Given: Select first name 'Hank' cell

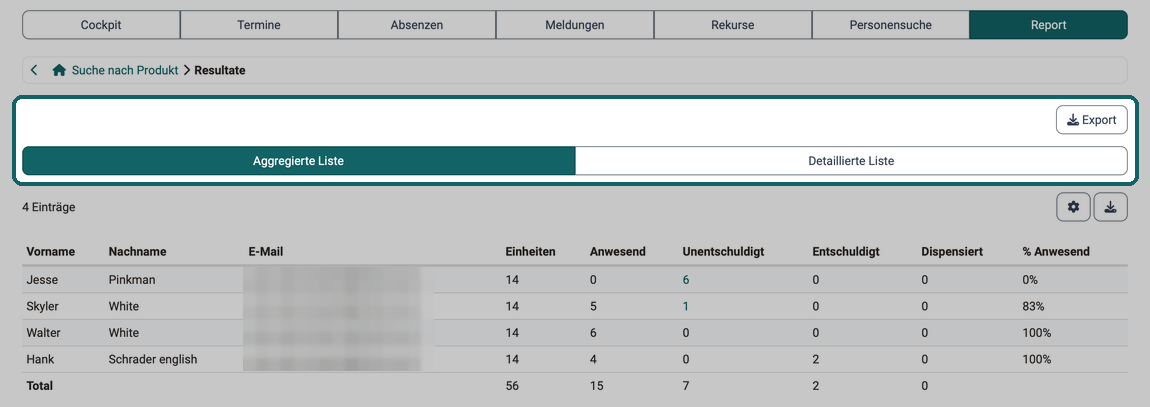Looking at the screenshot, I should click(x=40, y=359).
